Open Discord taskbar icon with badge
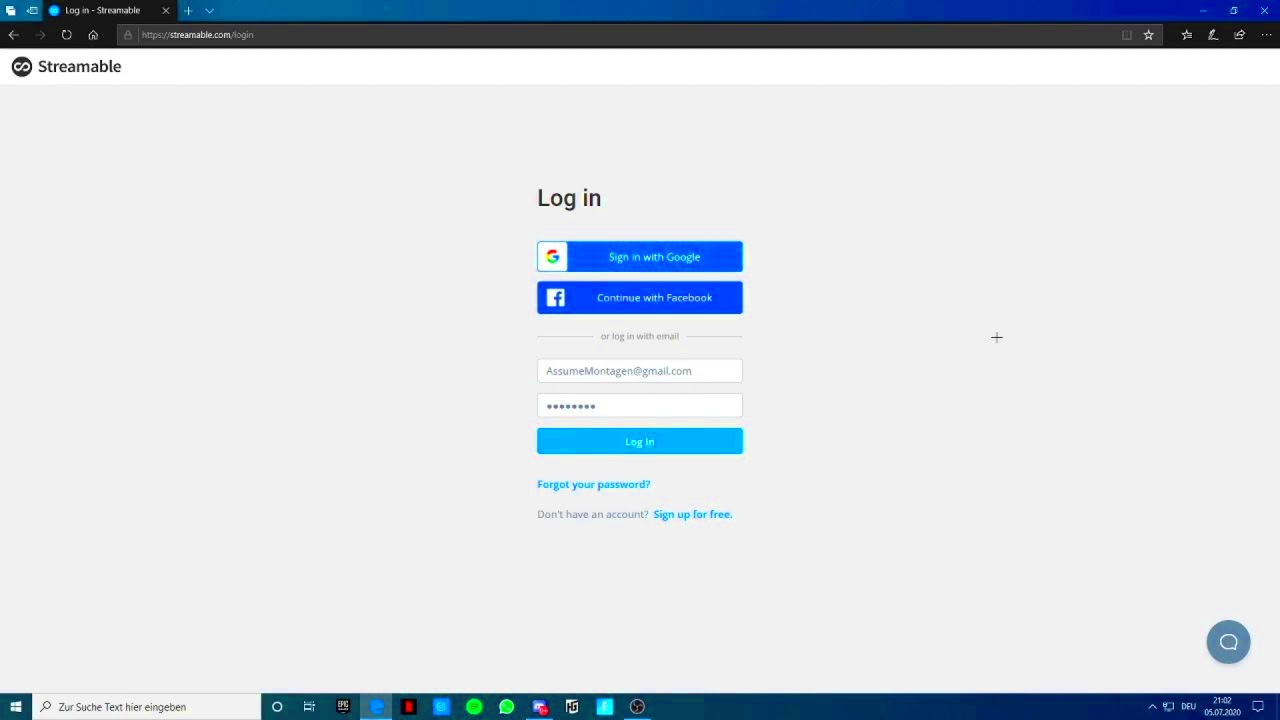The height and width of the screenshot is (720, 1280). click(x=540, y=707)
